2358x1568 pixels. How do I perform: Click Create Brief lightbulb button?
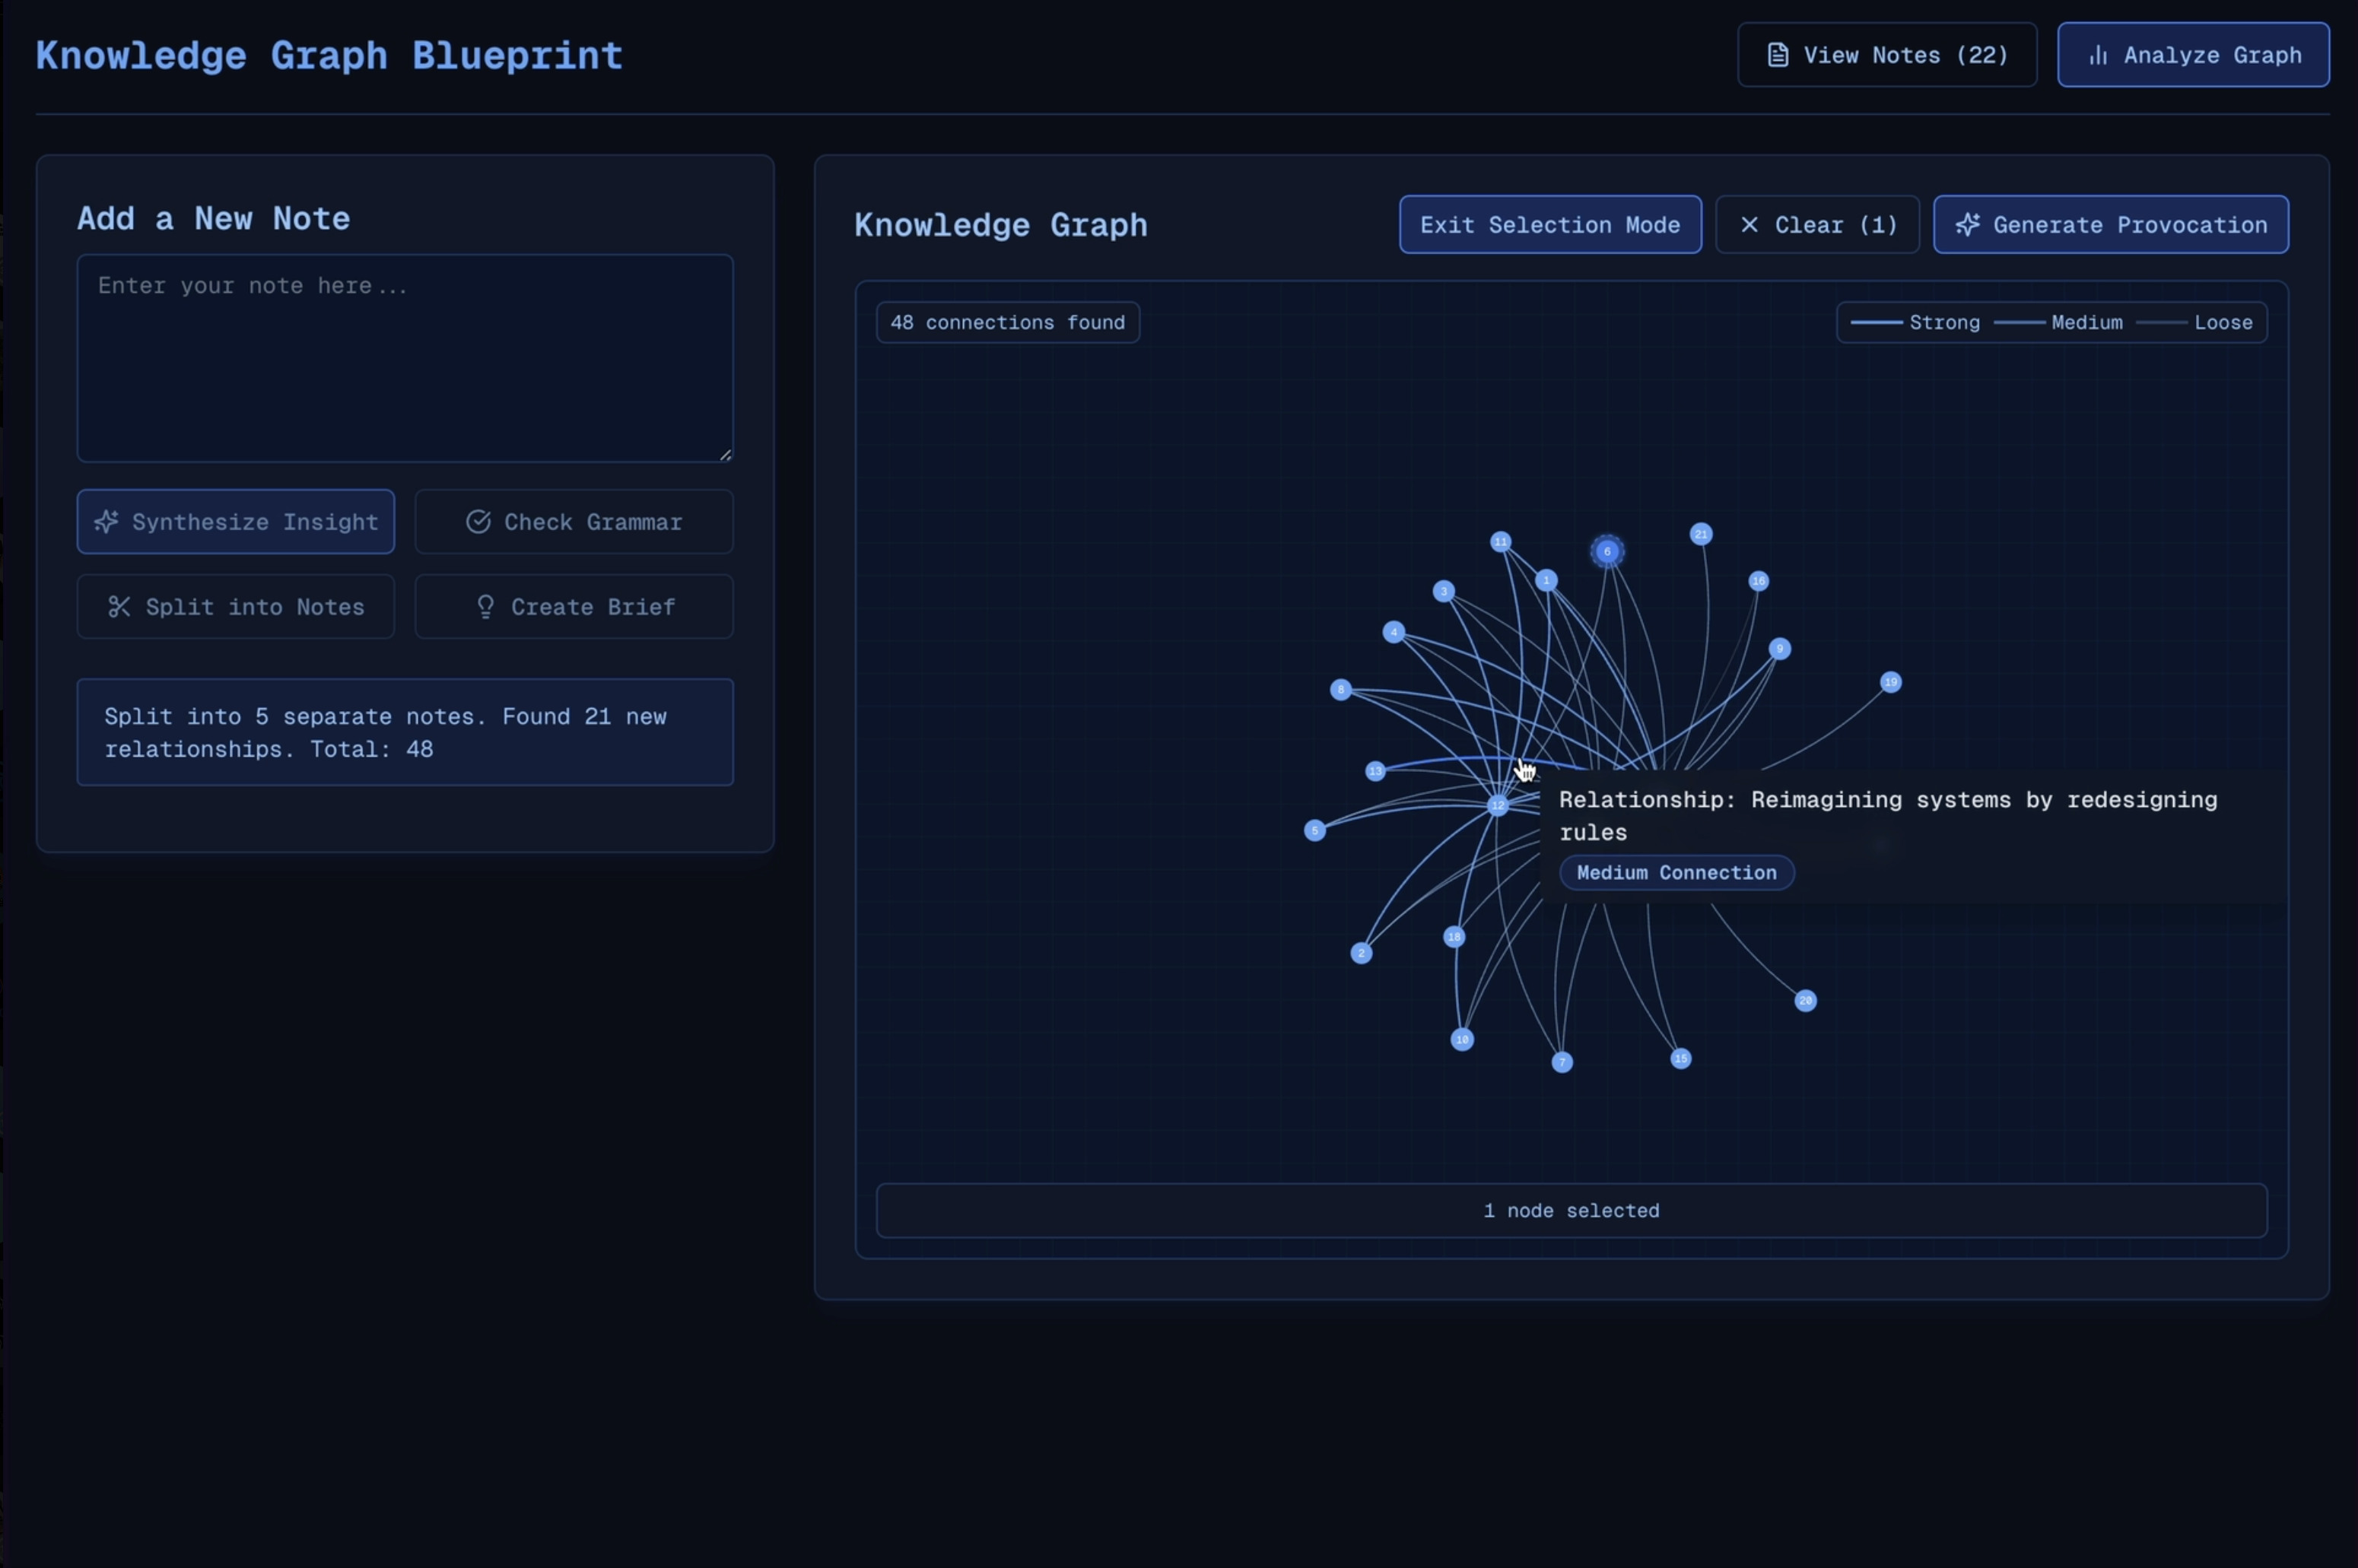574,607
